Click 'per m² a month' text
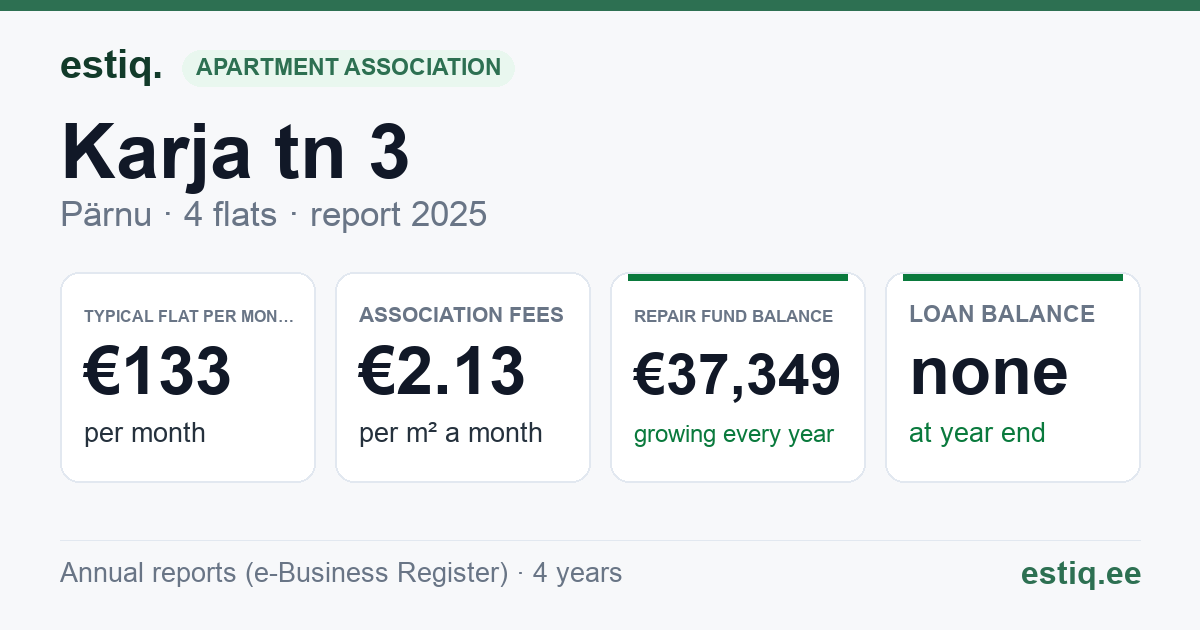Screen dimensions: 1200x630 [x=451, y=433]
